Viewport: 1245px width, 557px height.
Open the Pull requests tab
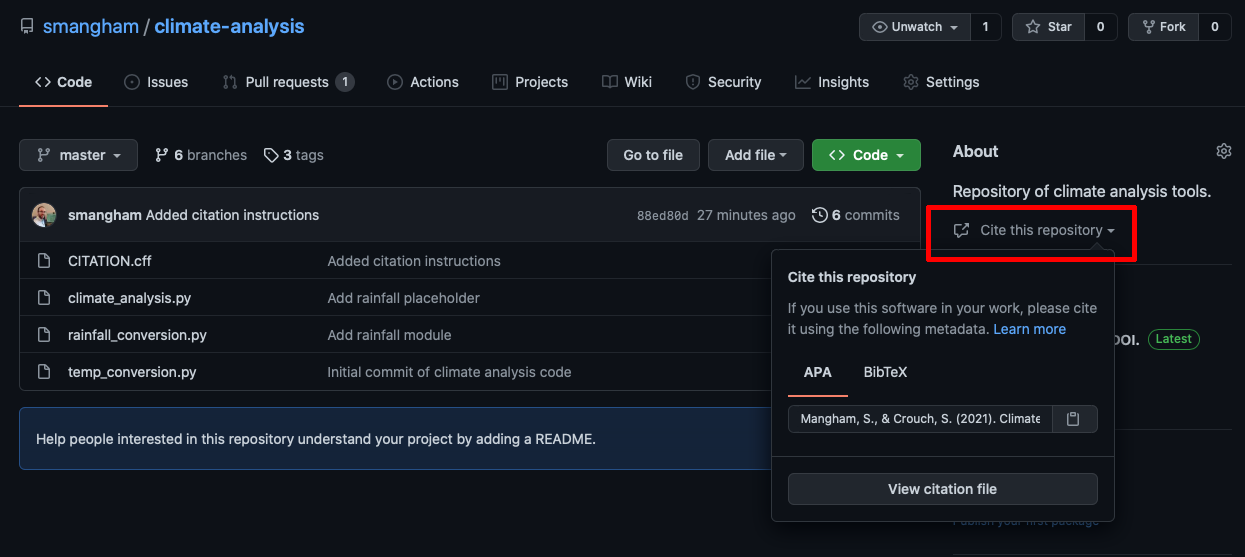[287, 82]
